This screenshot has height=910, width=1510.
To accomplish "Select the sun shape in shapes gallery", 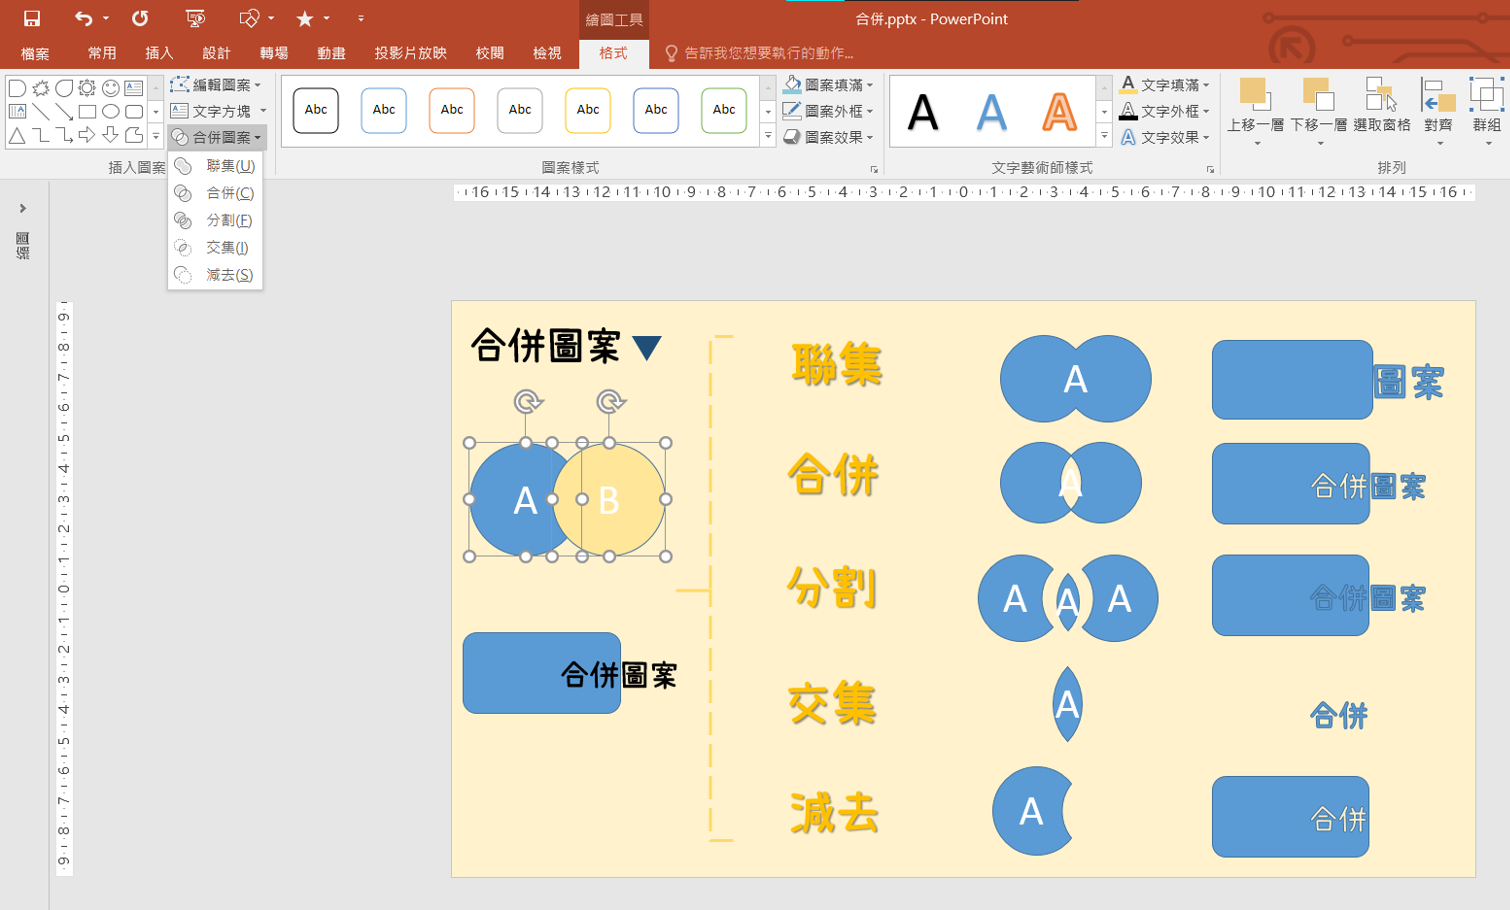I will tap(87, 88).
